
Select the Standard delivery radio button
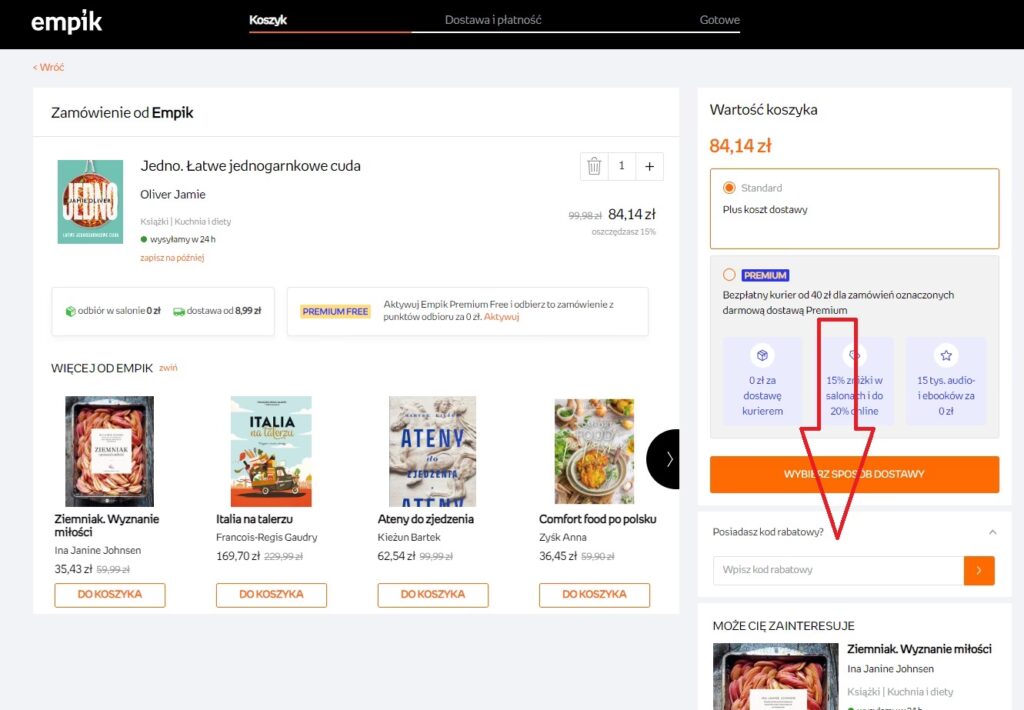point(729,188)
